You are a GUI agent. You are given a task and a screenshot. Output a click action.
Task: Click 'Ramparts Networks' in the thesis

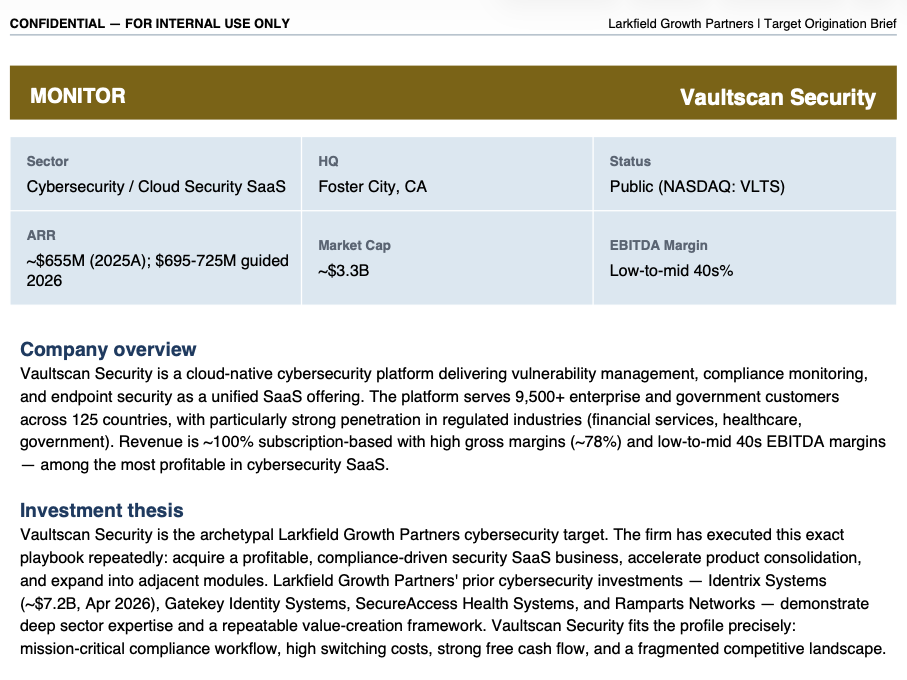685,604
